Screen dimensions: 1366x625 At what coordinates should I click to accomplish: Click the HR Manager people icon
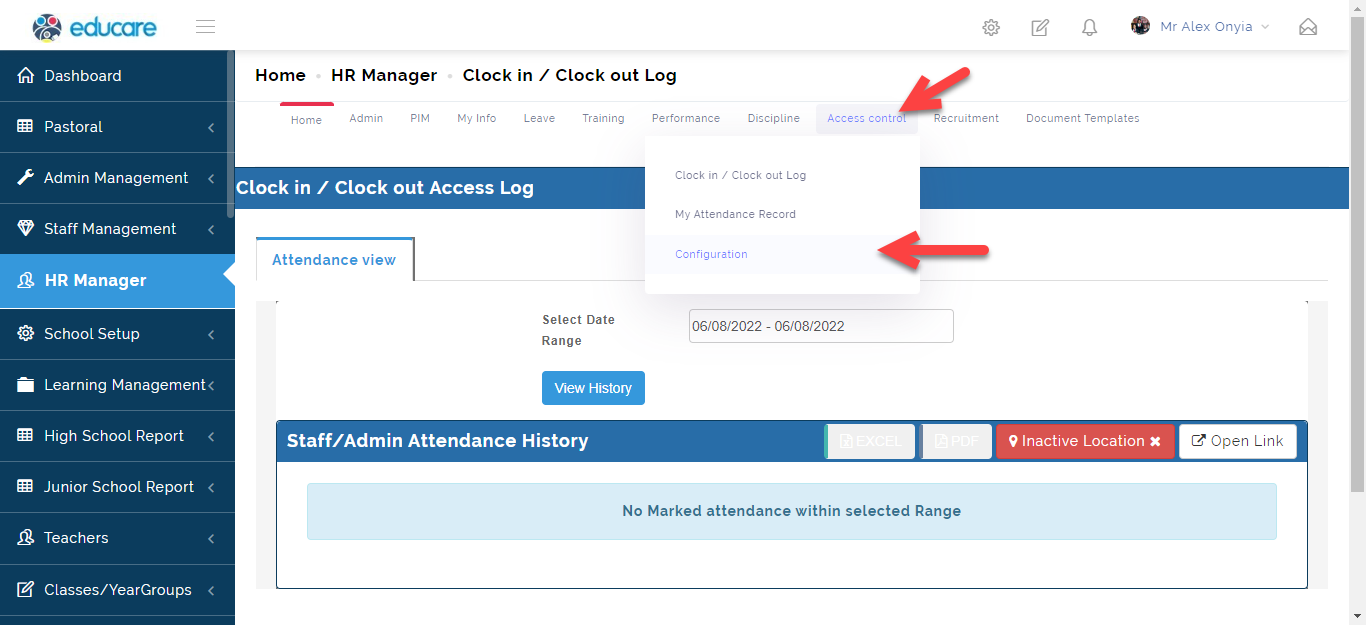26,281
